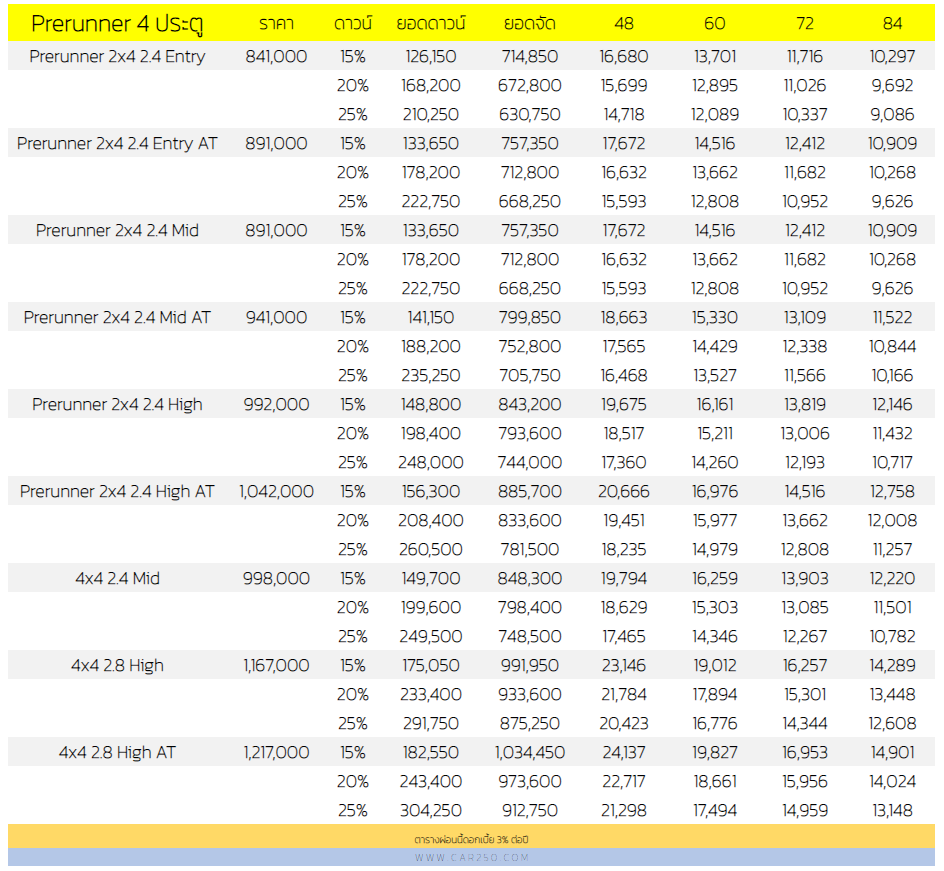944x871 pixels.
Task: Click finance amount 991,950
Action: point(530,666)
